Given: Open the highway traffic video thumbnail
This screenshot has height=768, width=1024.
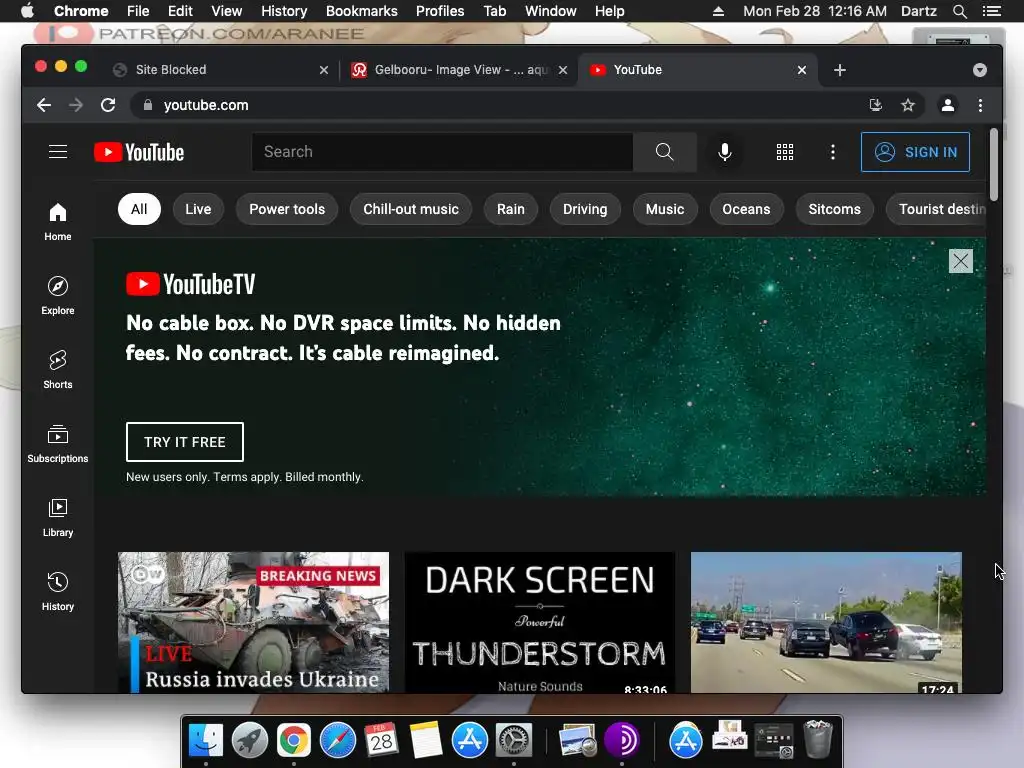Looking at the screenshot, I should coord(826,622).
